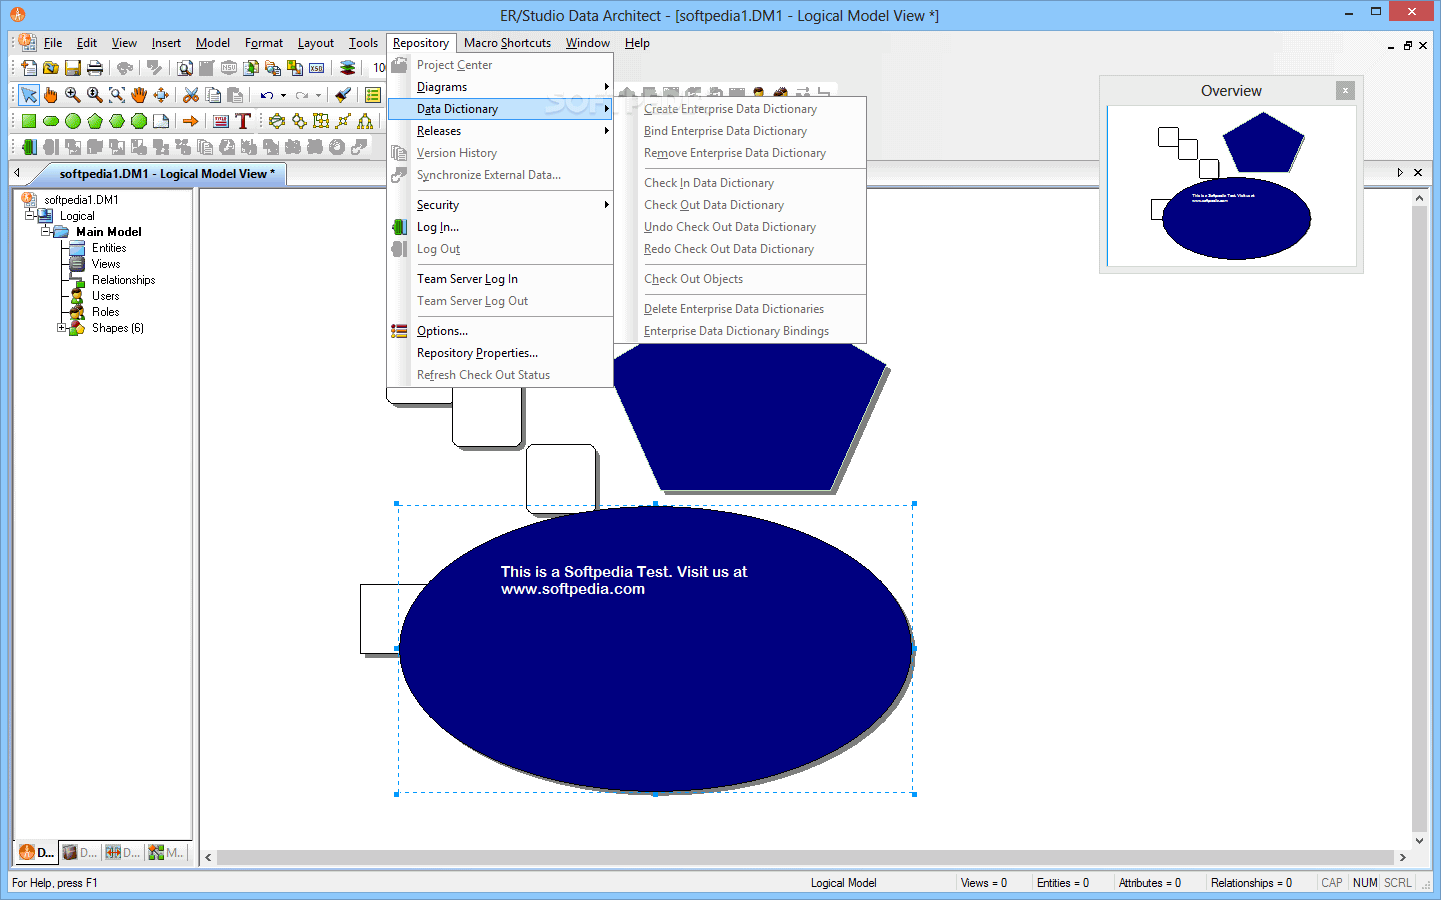This screenshot has width=1441, height=900.
Task: Close the document tab with X
Action: point(1418,173)
